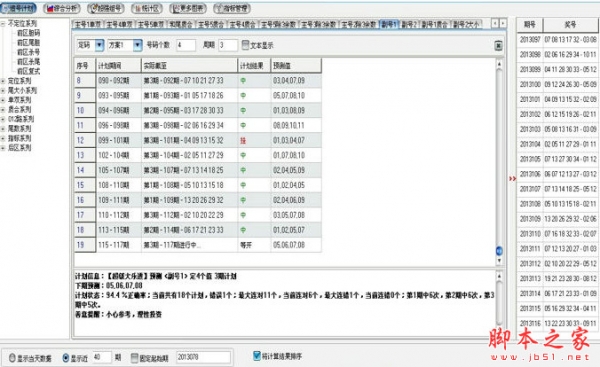Switch to the 副号2大小 tab

click(x=466, y=25)
